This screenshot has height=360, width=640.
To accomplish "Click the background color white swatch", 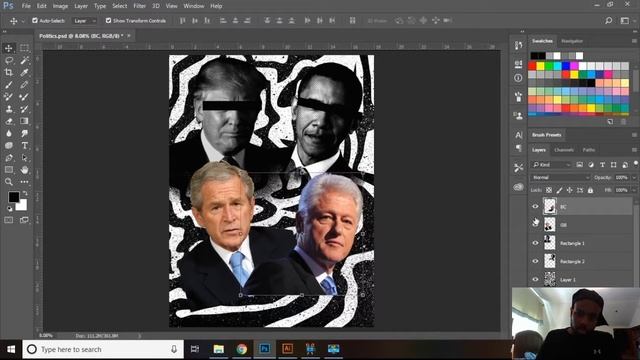I will [x=22, y=206].
